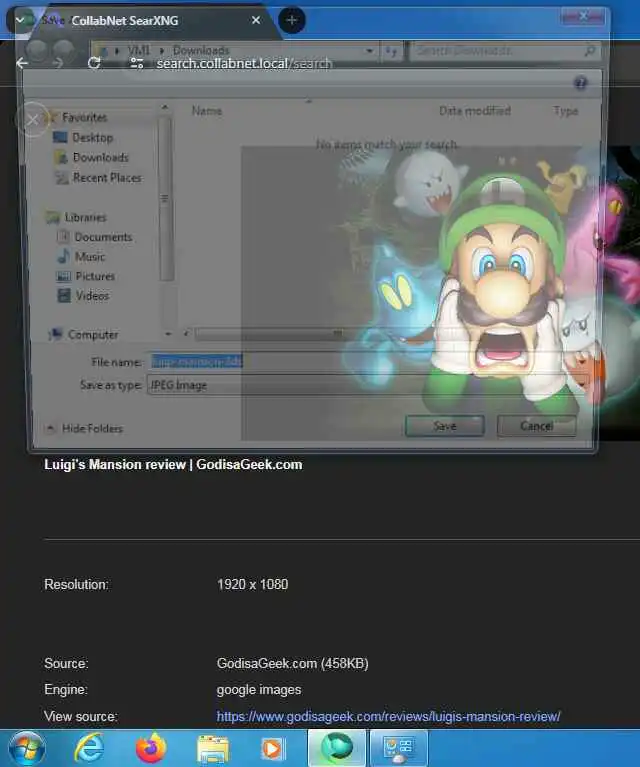This screenshot has height=767, width=640.
Task: Click the google images engine value
Action: pyautogui.click(x=259, y=690)
